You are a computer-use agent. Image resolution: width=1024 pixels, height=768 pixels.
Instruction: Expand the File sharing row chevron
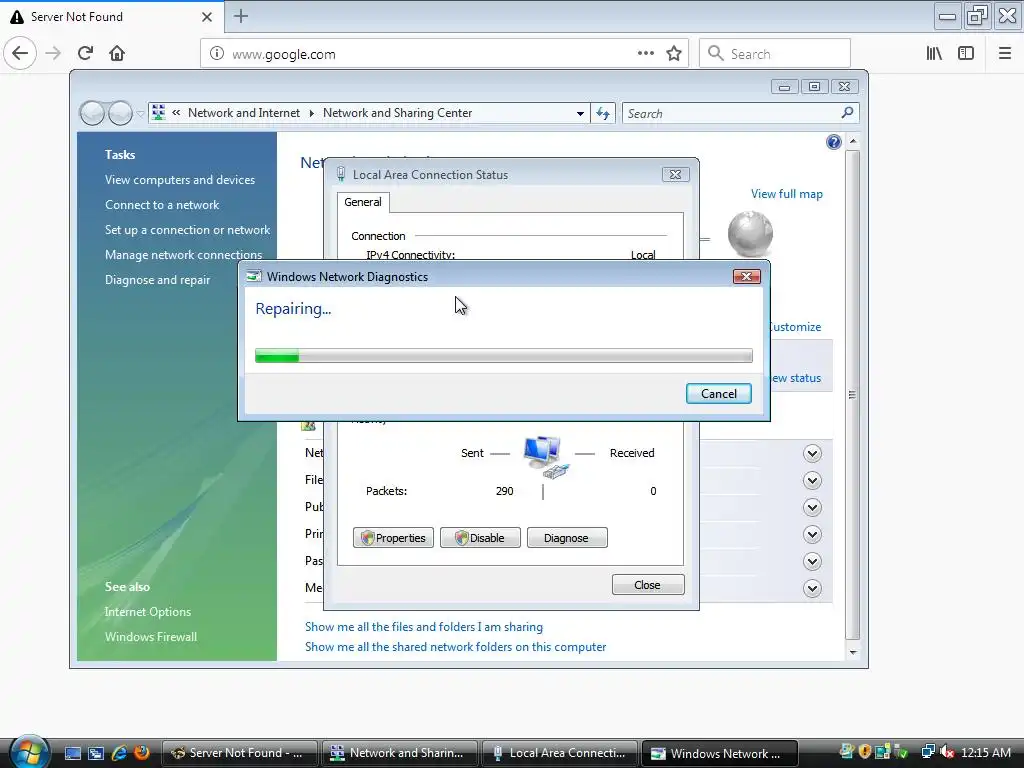coord(812,481)
